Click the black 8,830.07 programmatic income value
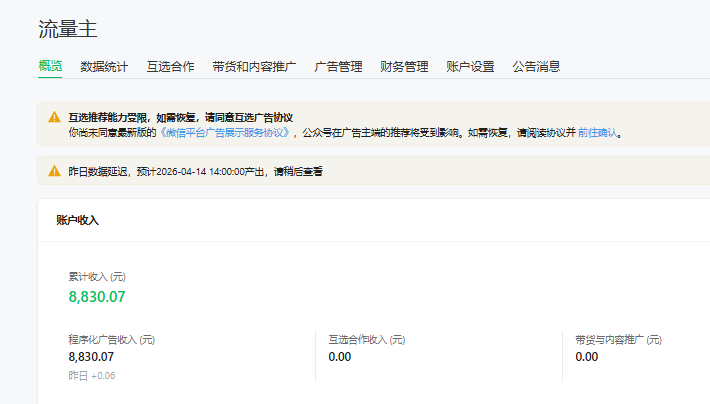710x404 pixels. pyautogui.click(x=91, y=357)
